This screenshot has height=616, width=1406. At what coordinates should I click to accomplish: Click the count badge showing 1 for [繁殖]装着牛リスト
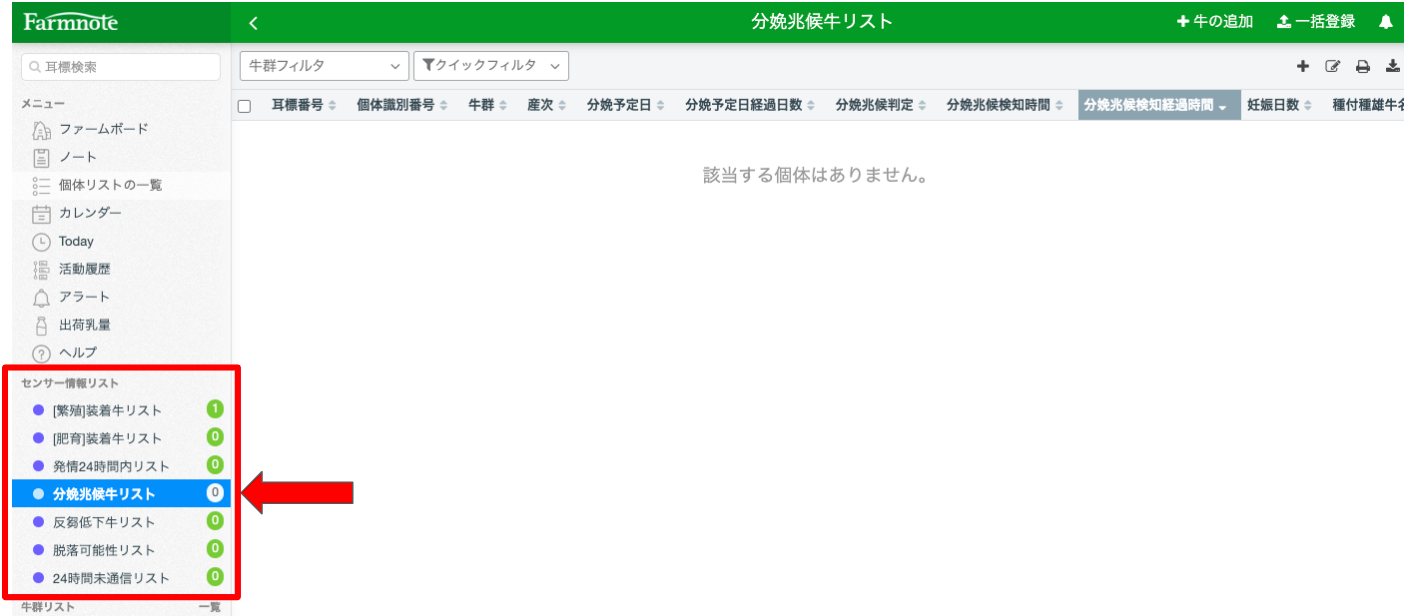[x=214, y=409]
